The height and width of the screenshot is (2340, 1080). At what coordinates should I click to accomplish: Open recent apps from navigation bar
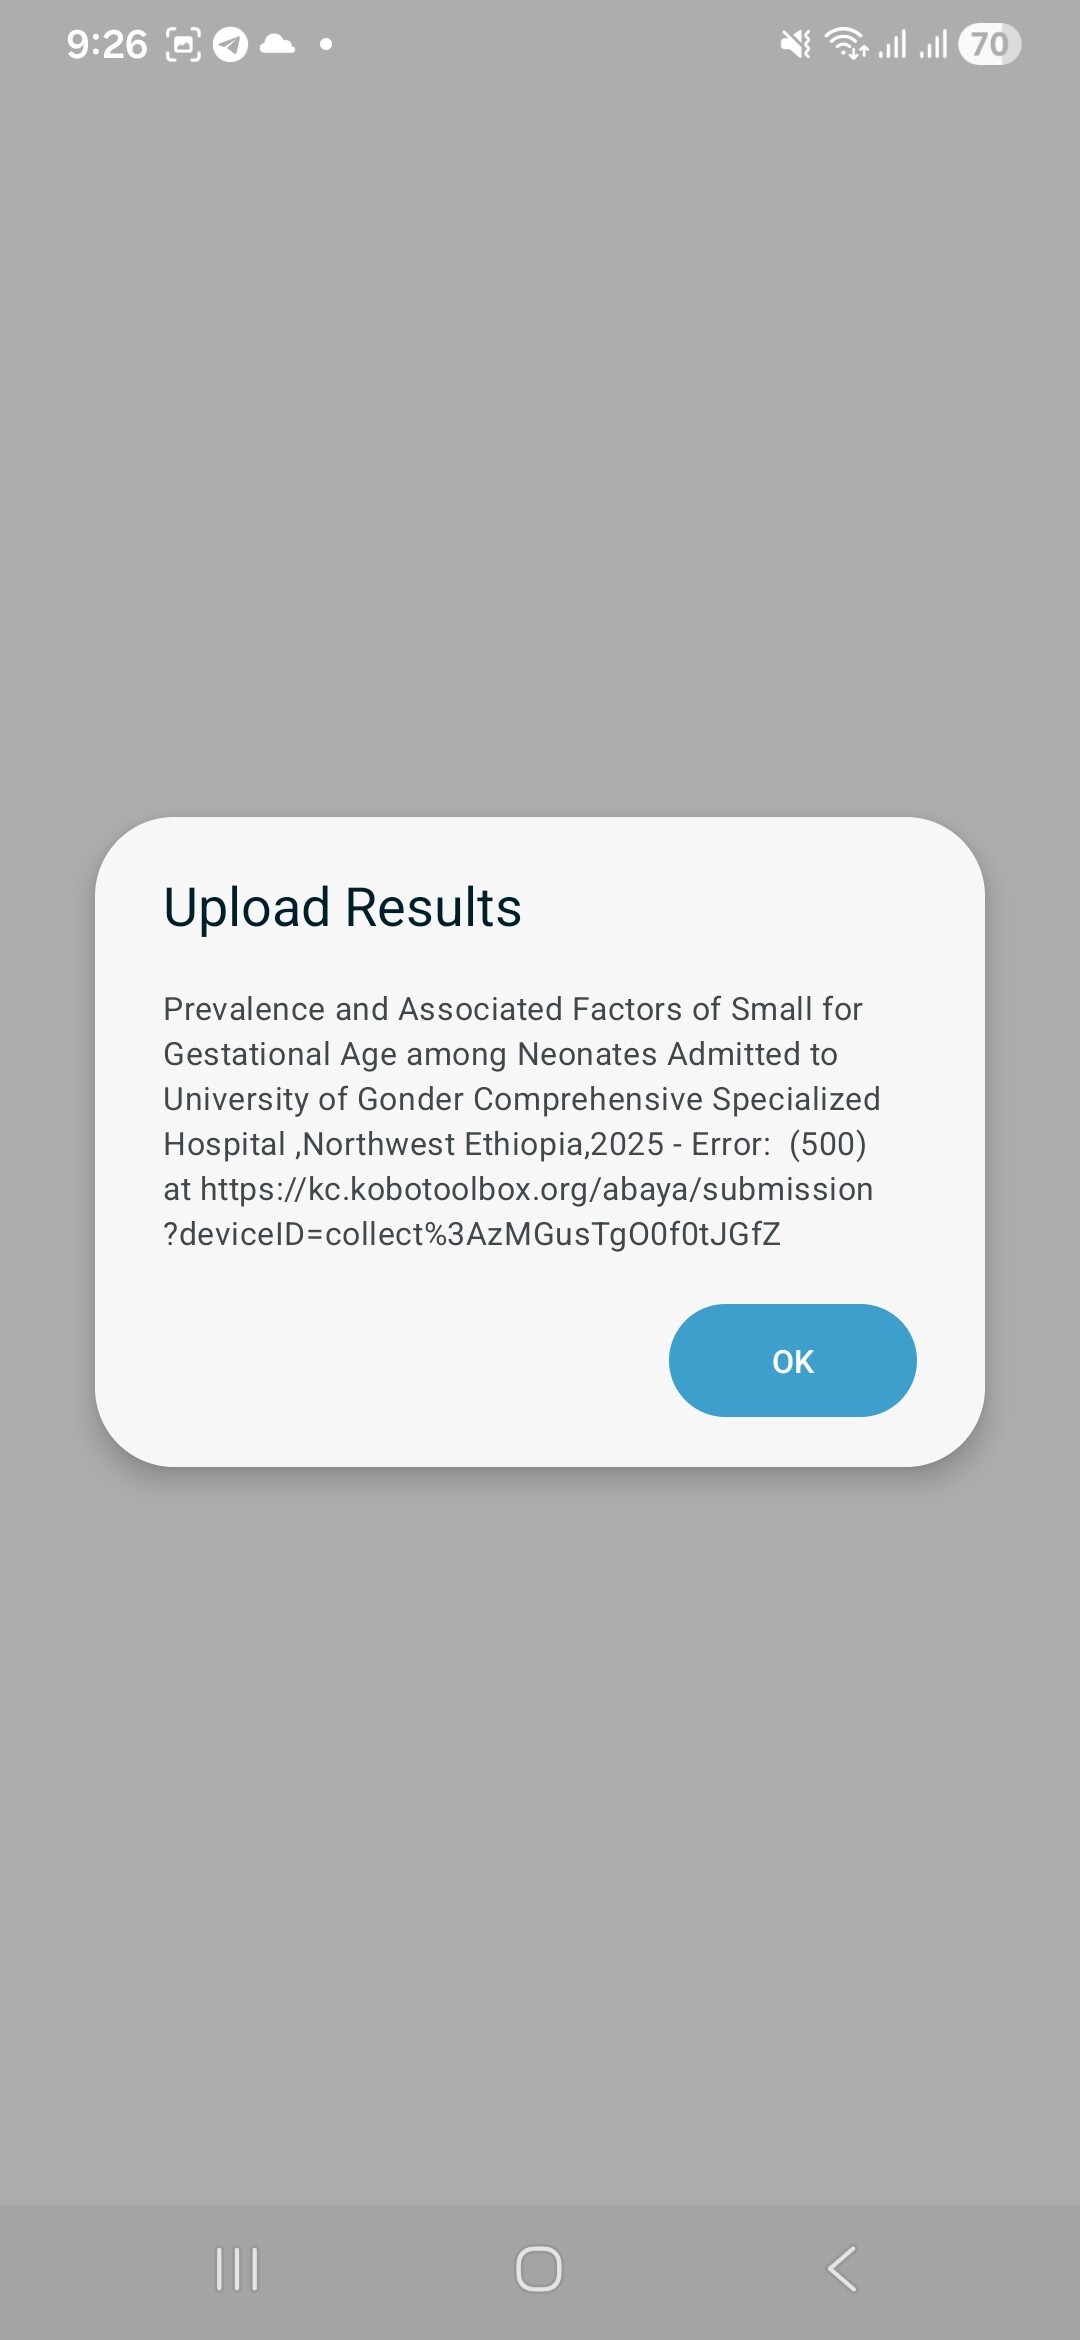point(237,2268)
